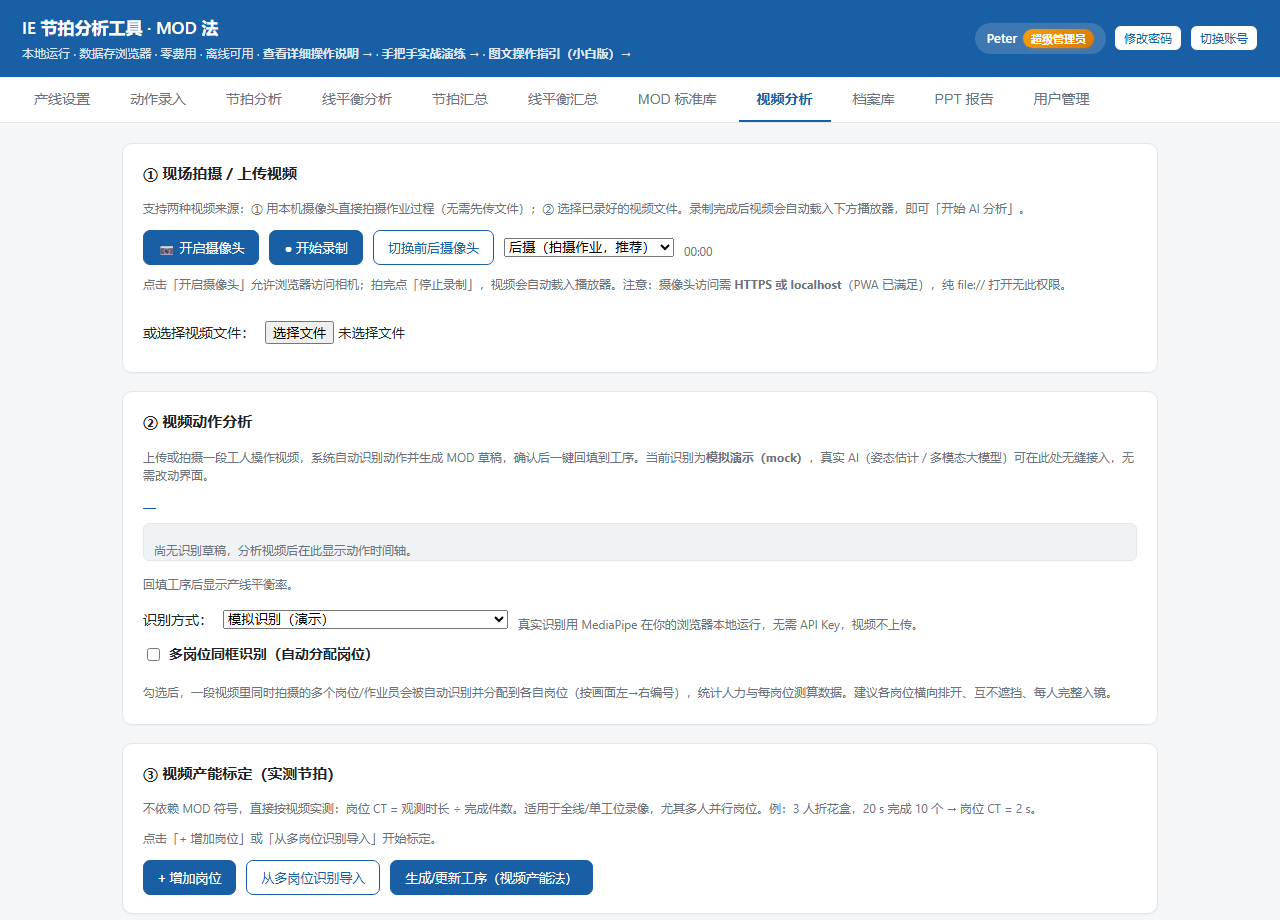Click the IE 节拍分析工具 · MOD 法 title
This screenshot has width=1280, height=920.
tap(120, 28)
